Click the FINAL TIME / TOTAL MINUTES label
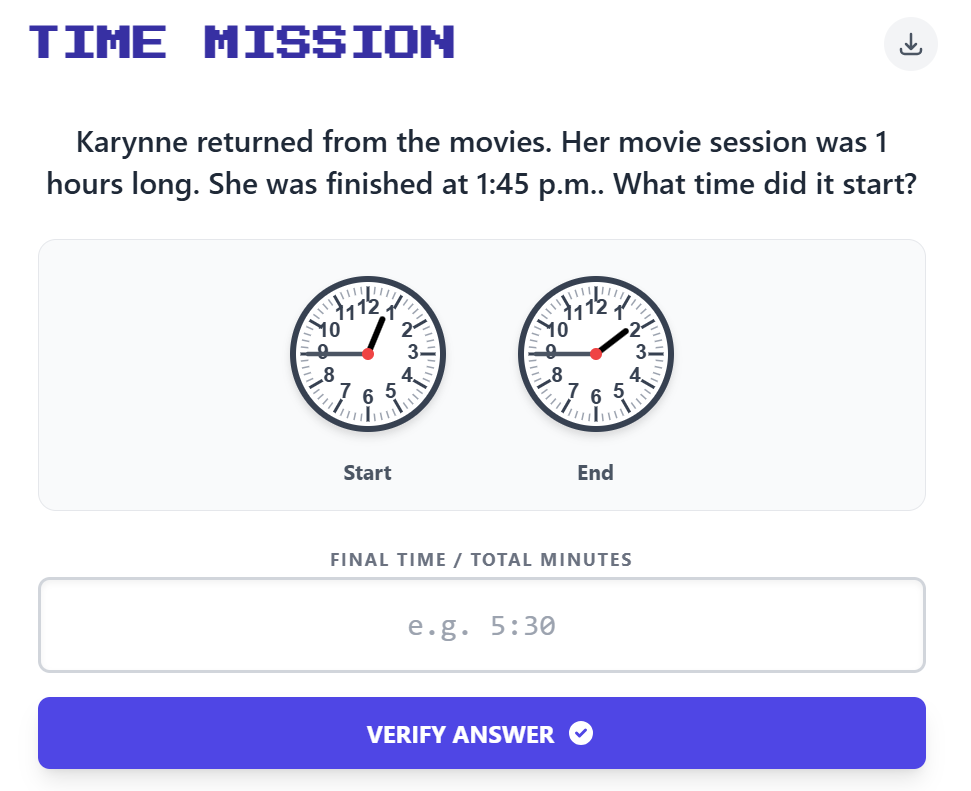The height and width of the screenshot is (791, 971). tap(481, 560)
